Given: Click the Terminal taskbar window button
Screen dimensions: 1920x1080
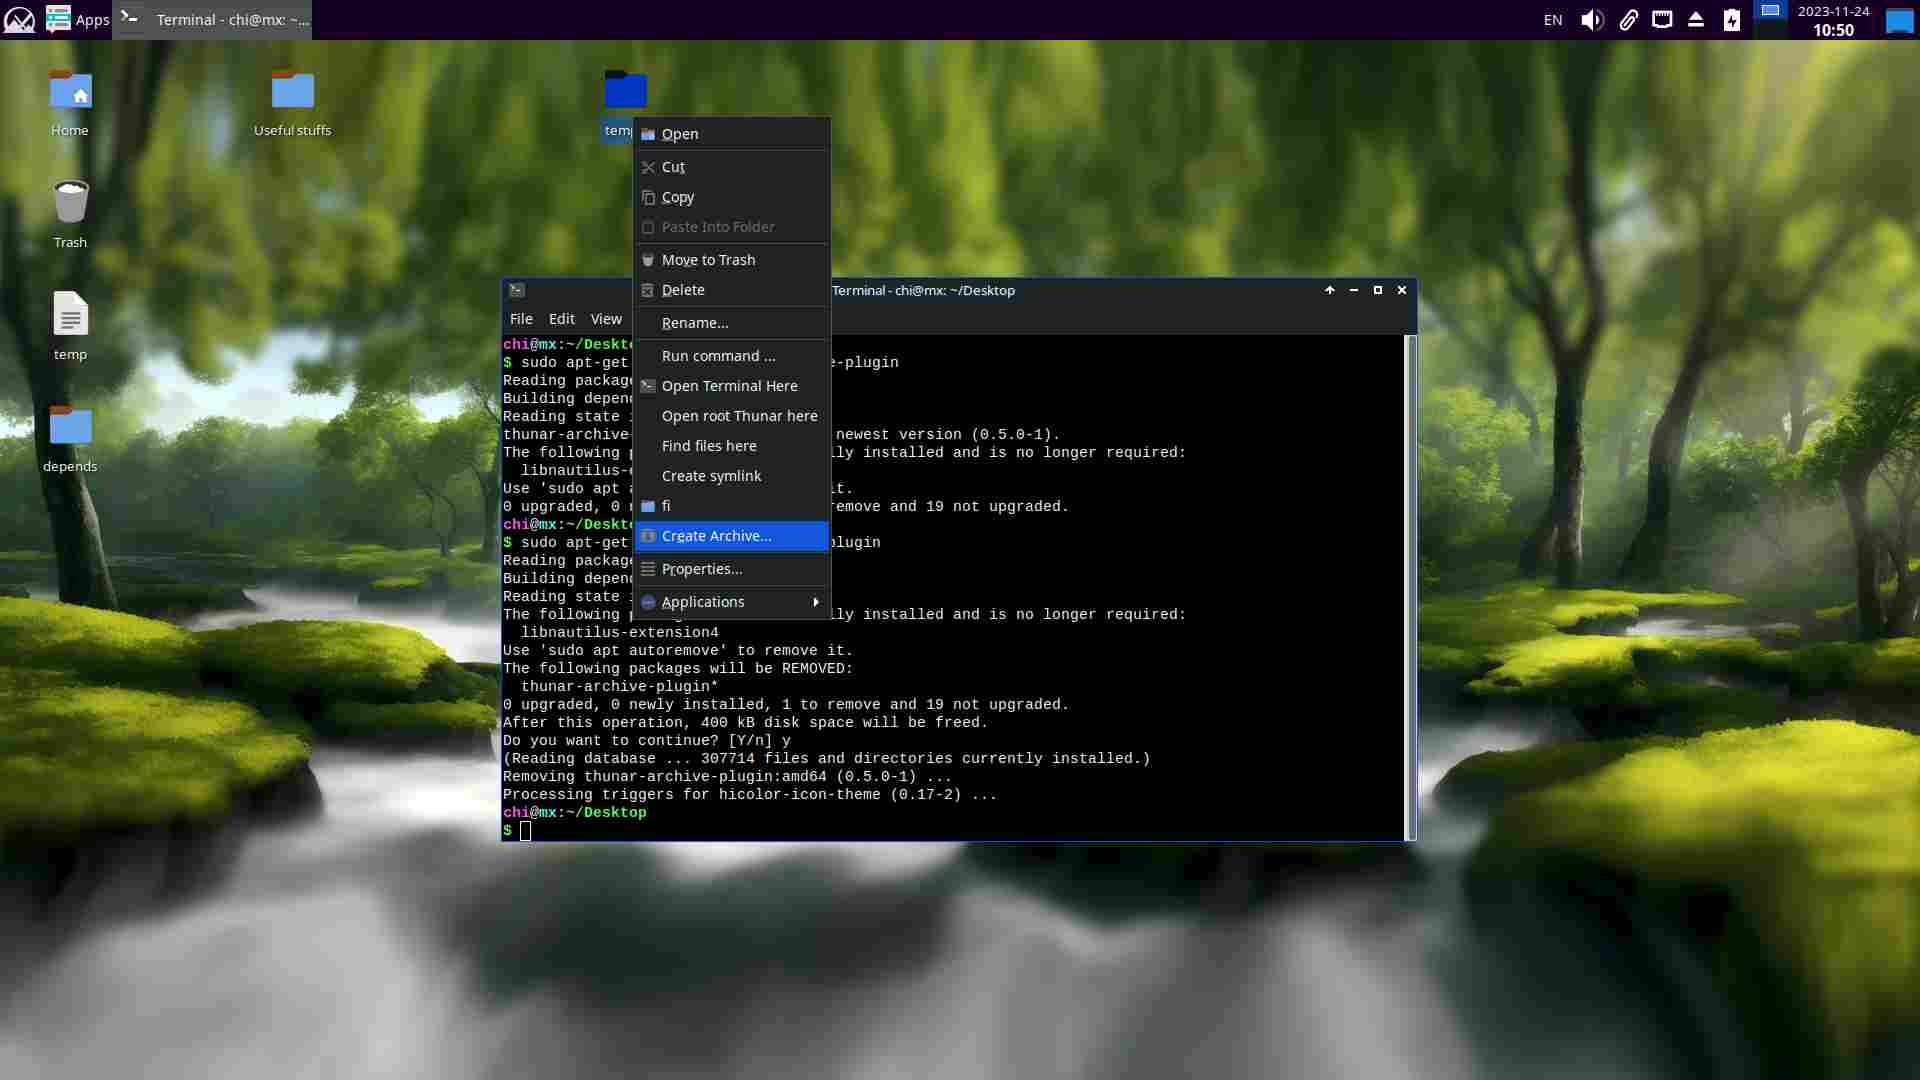Looking at the screenshot, I should click(213, 20).
